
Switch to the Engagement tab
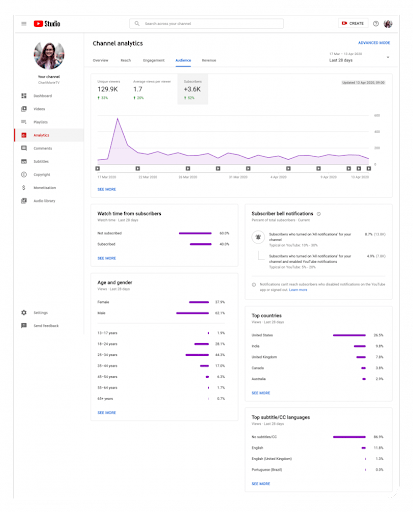click(x=154, y=60)
